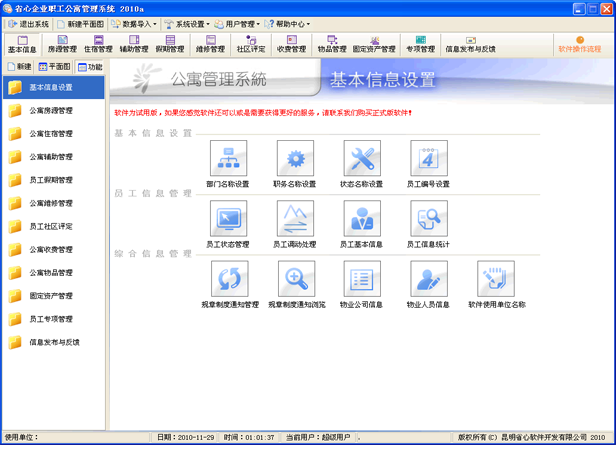The height and width of the screenshot is (462, 616).
Task: Expand the 数据导入 dropdown menu
Action: [x=132, y=24]
